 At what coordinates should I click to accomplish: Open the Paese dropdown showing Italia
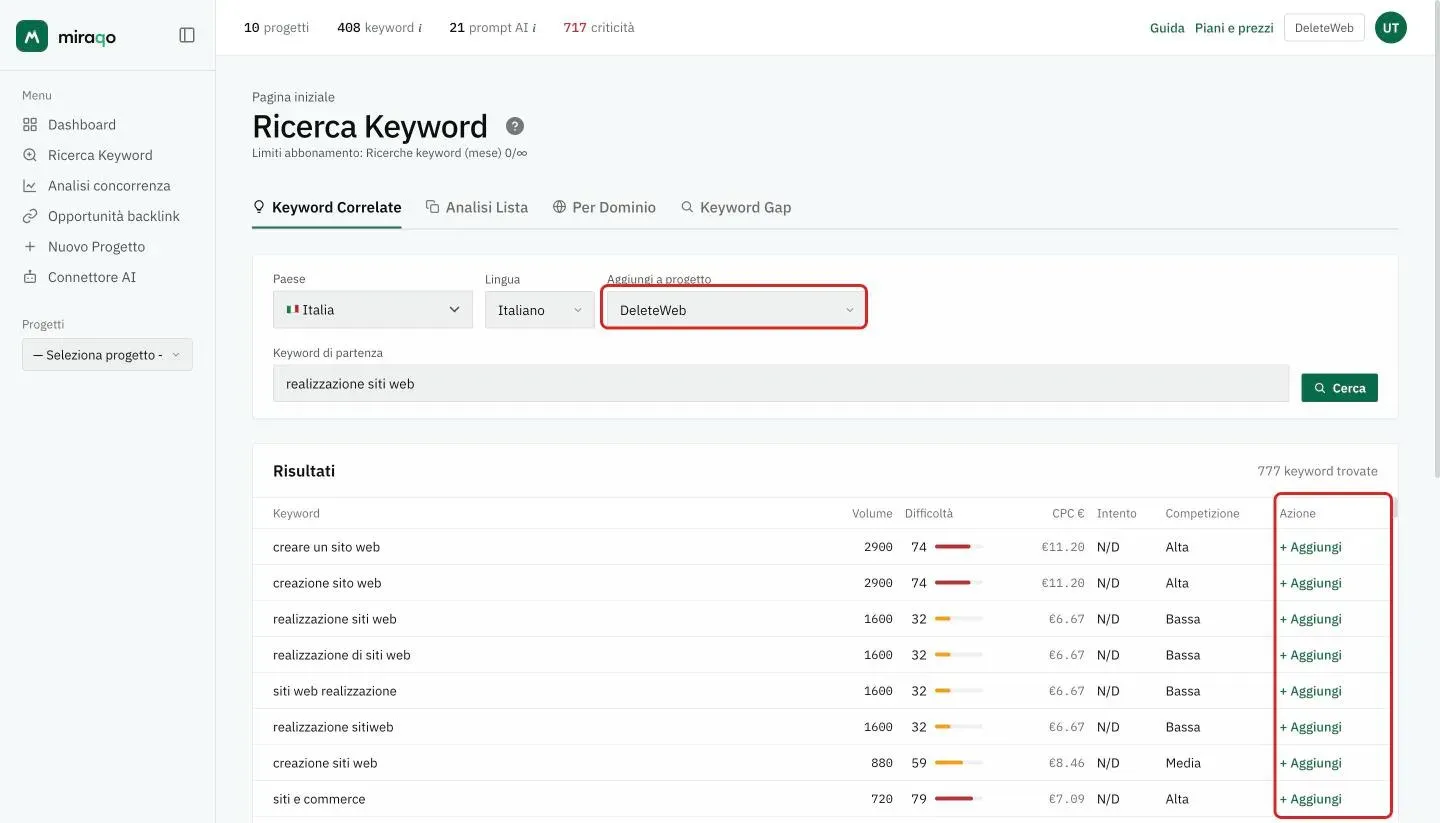[373, 310]
